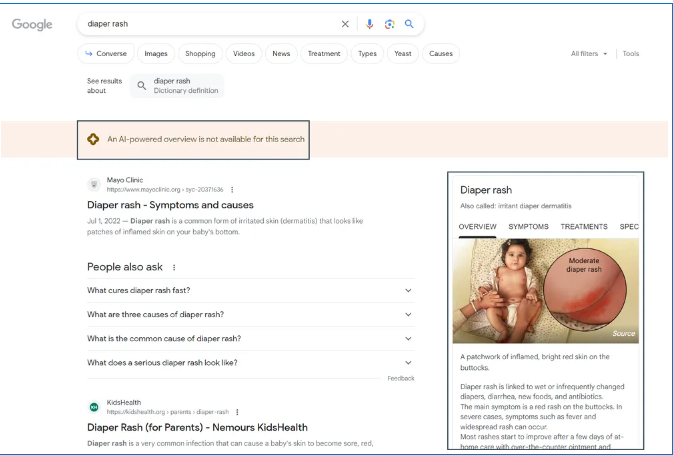Screen dimensions: 673x455
Task: Click the People also ask heading
Action: (125, 267)
